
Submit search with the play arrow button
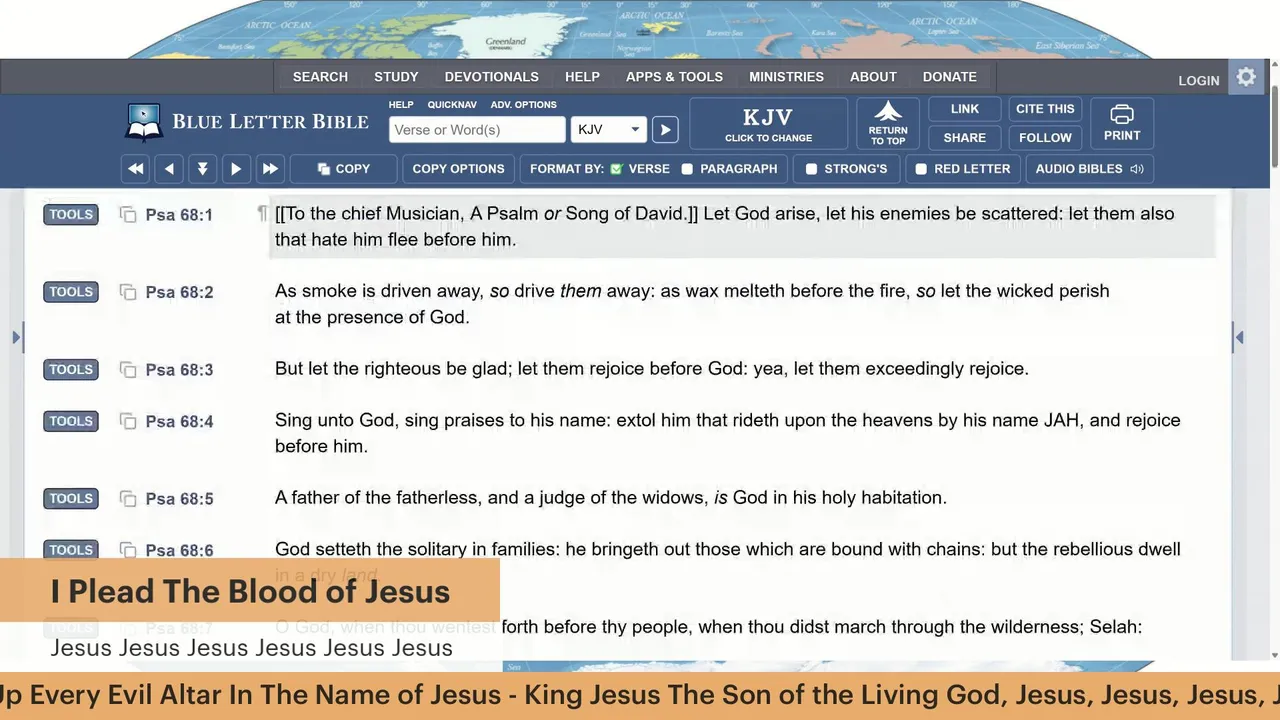pyautogui.click(x=665, y=130)
